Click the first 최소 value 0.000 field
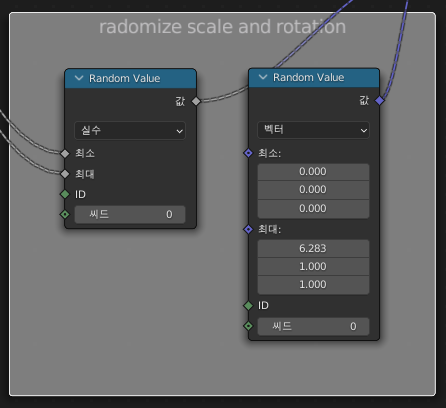 [313, 172]
